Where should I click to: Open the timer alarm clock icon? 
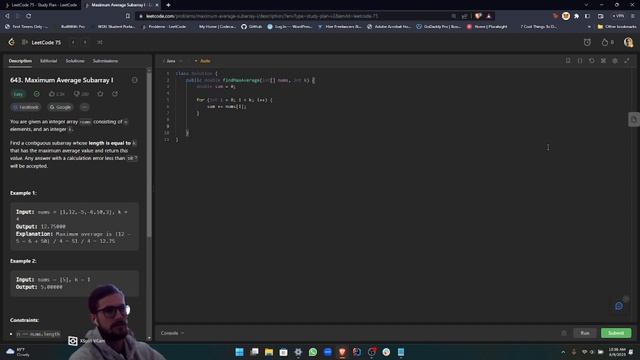(x=587, y=42)
